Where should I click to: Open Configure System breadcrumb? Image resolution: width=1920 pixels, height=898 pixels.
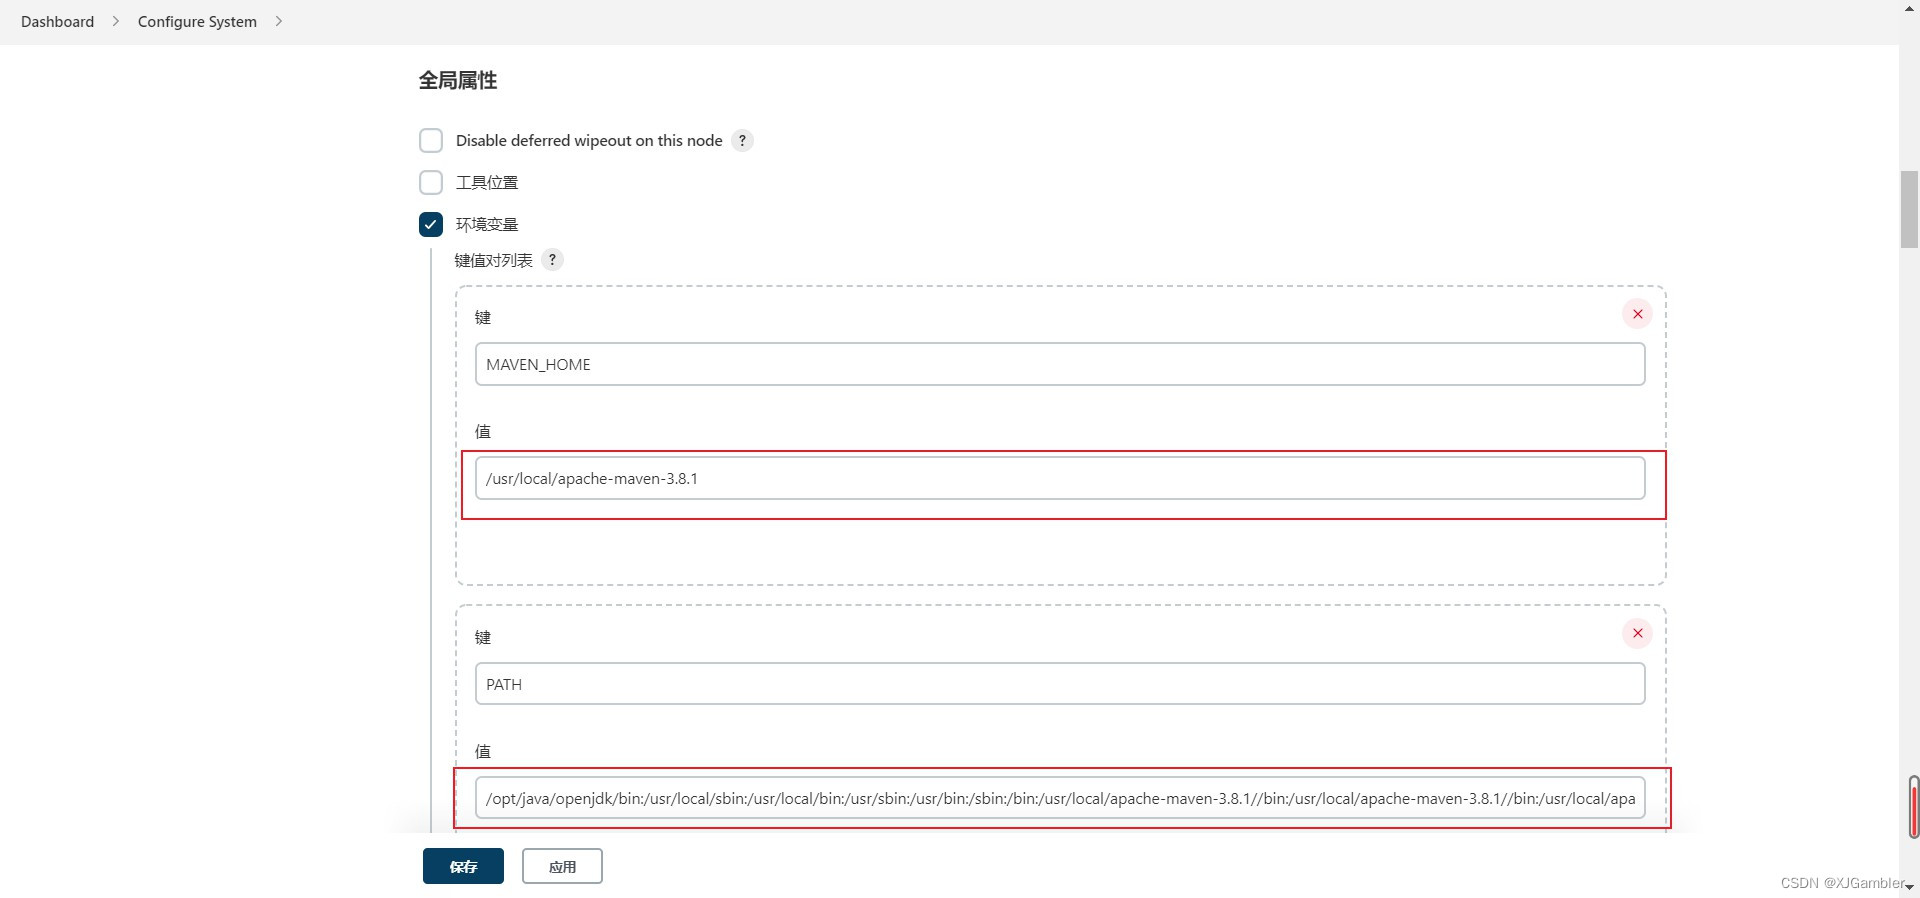click(x=197, y=21)
